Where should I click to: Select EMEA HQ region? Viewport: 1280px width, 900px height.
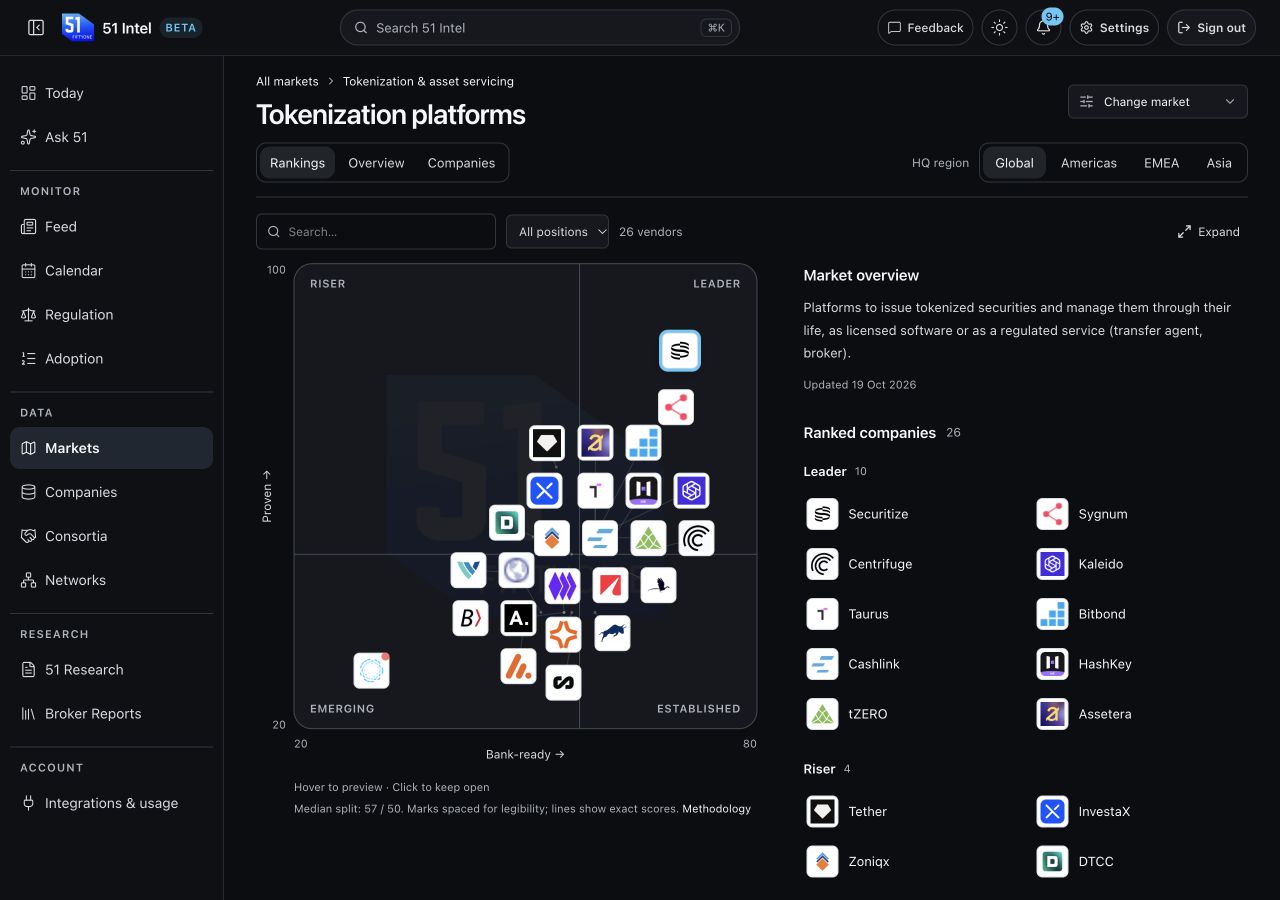coord(1161,163)
